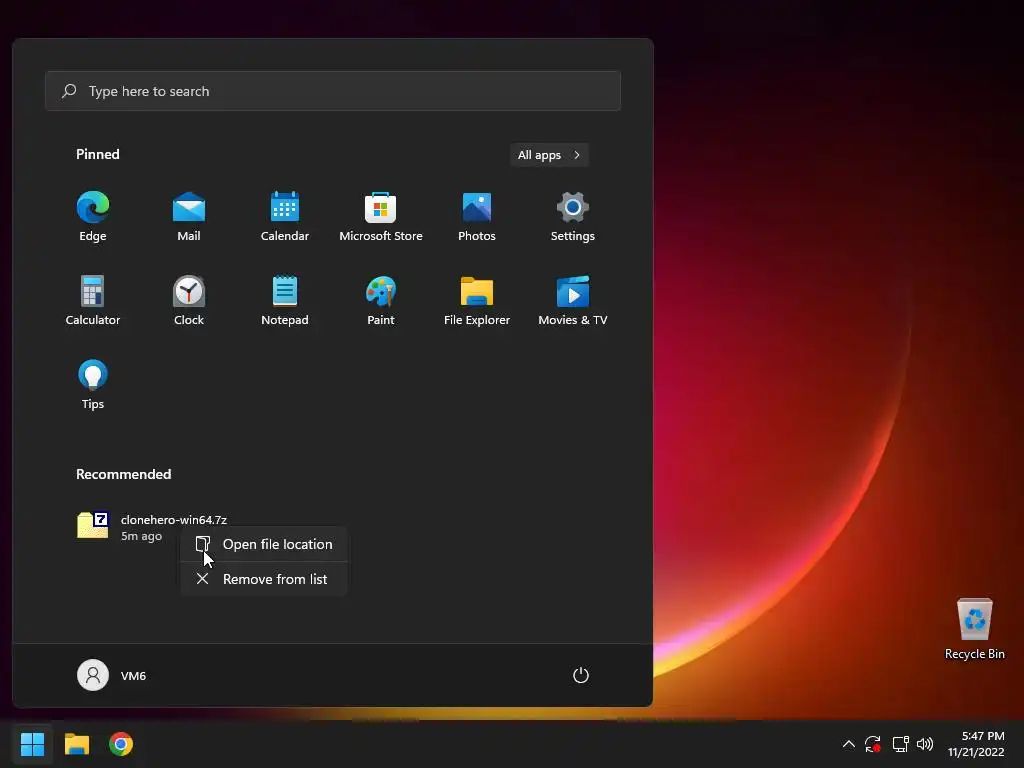This screenshot has height=768, width=1024.
Task: Open Settings from the pinned apps
Action: [x=573, y=217]
